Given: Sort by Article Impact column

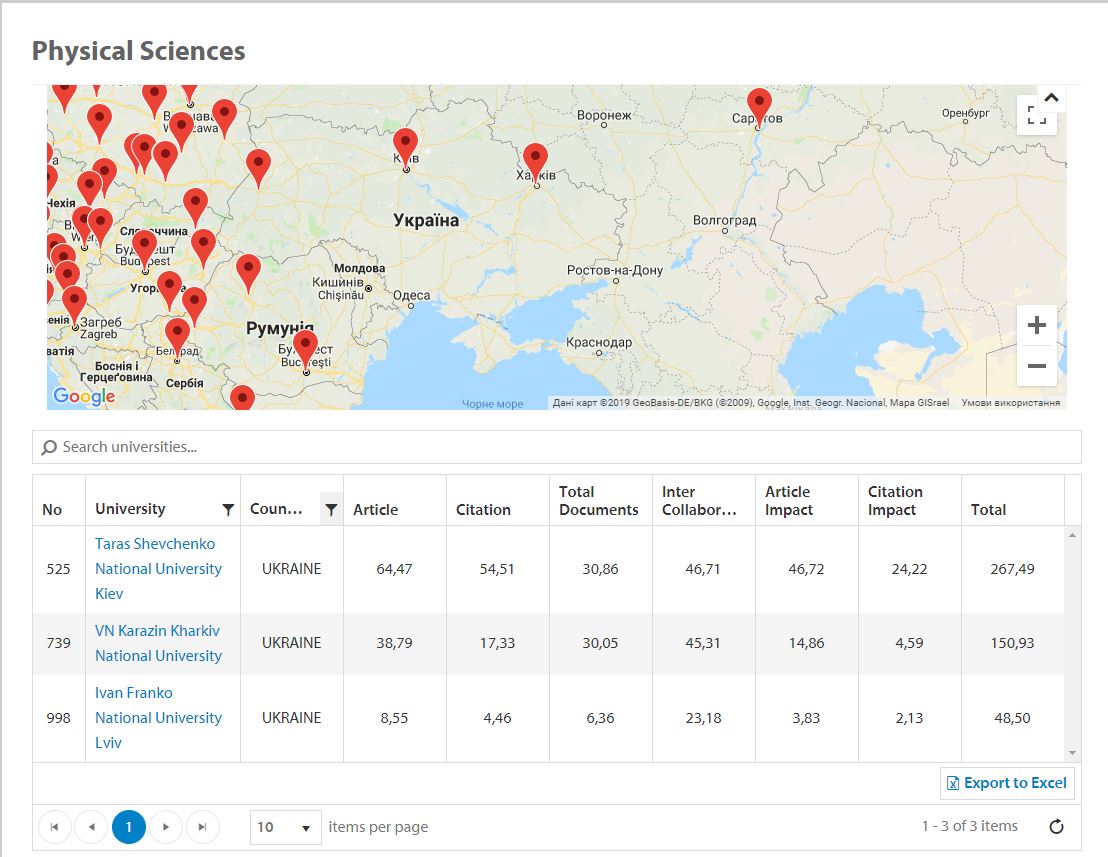Looking at the screenshot, I should [x=789, y=500].
